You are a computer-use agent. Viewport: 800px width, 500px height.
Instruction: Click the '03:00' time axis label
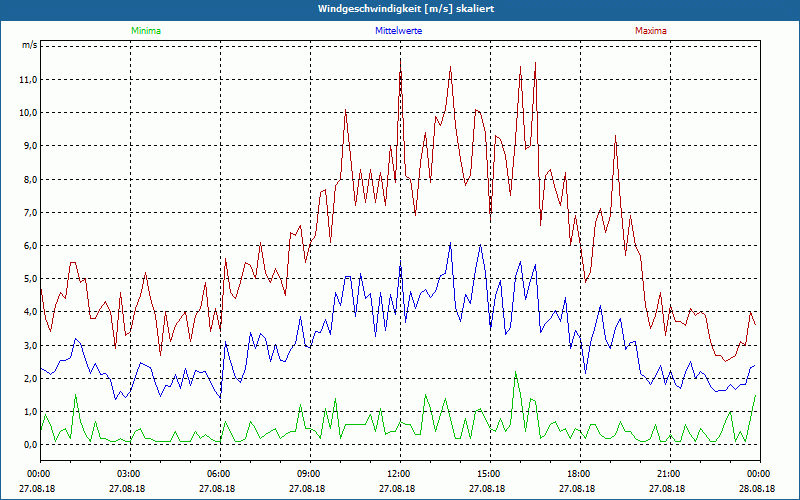pyautogui.click(x=131, y=474)
